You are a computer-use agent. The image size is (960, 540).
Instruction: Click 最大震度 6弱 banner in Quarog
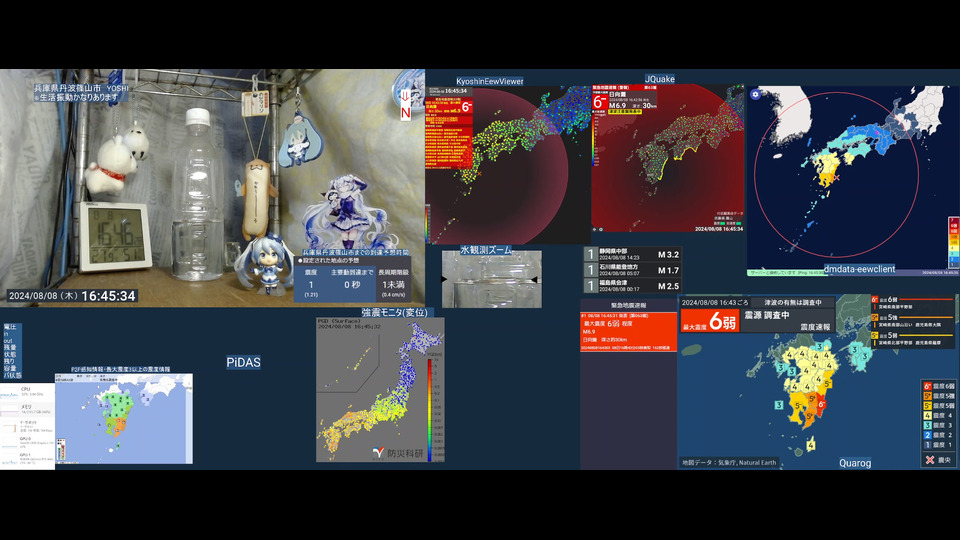[710, 321]
